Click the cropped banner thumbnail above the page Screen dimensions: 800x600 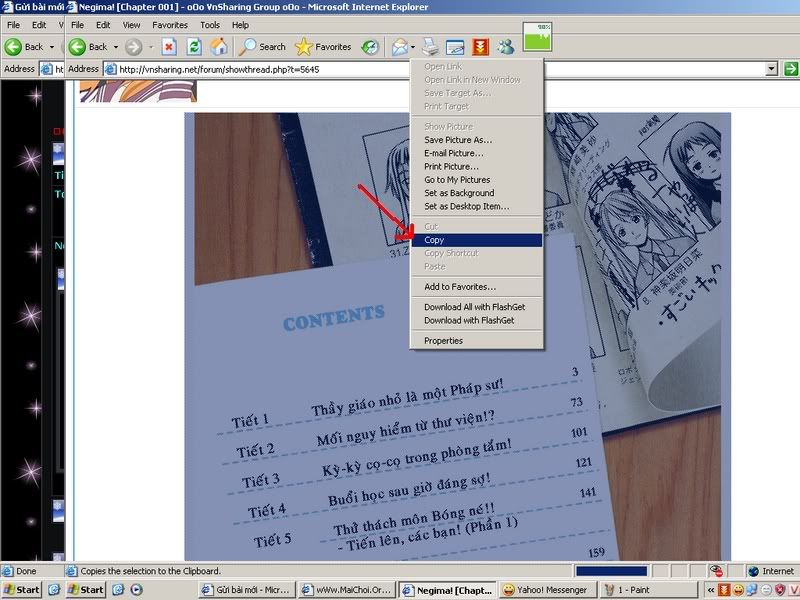pyautogui.click(x=138, y=91)
